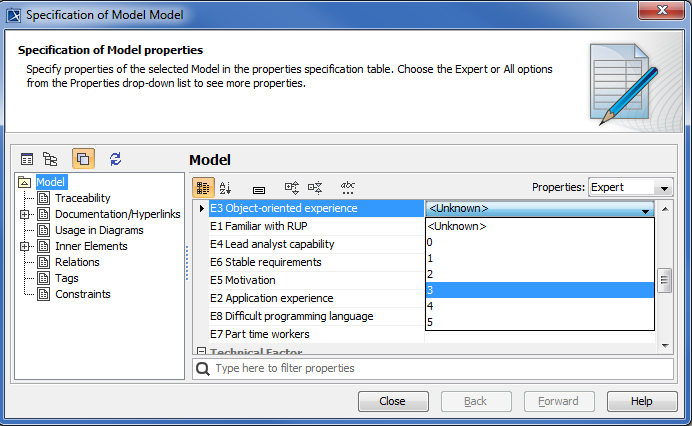Toggle the list view button above tree
This screenshot has height=426, width=692.
click(x=28, y=158)
